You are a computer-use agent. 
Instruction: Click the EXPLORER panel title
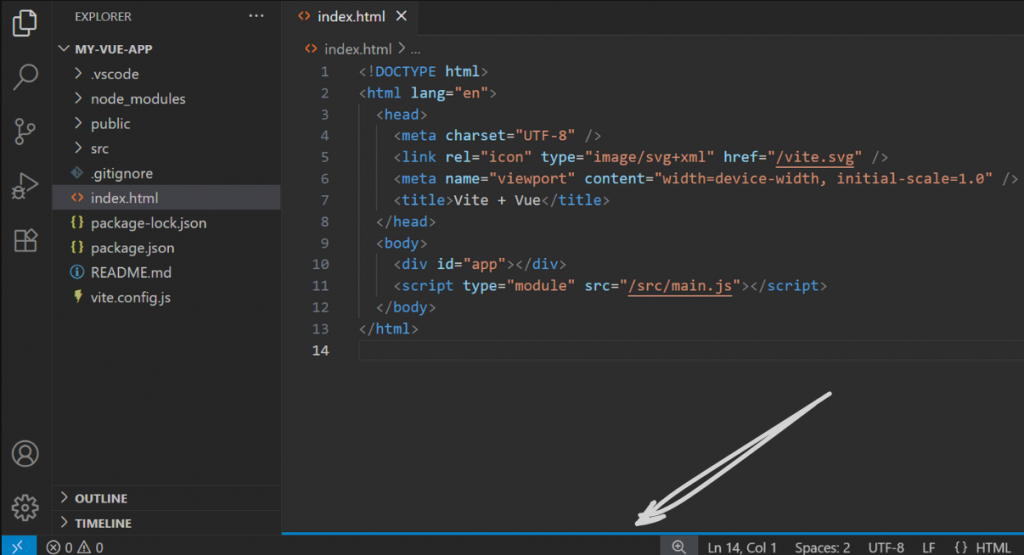pyautogui.click(x=103, y=16)
